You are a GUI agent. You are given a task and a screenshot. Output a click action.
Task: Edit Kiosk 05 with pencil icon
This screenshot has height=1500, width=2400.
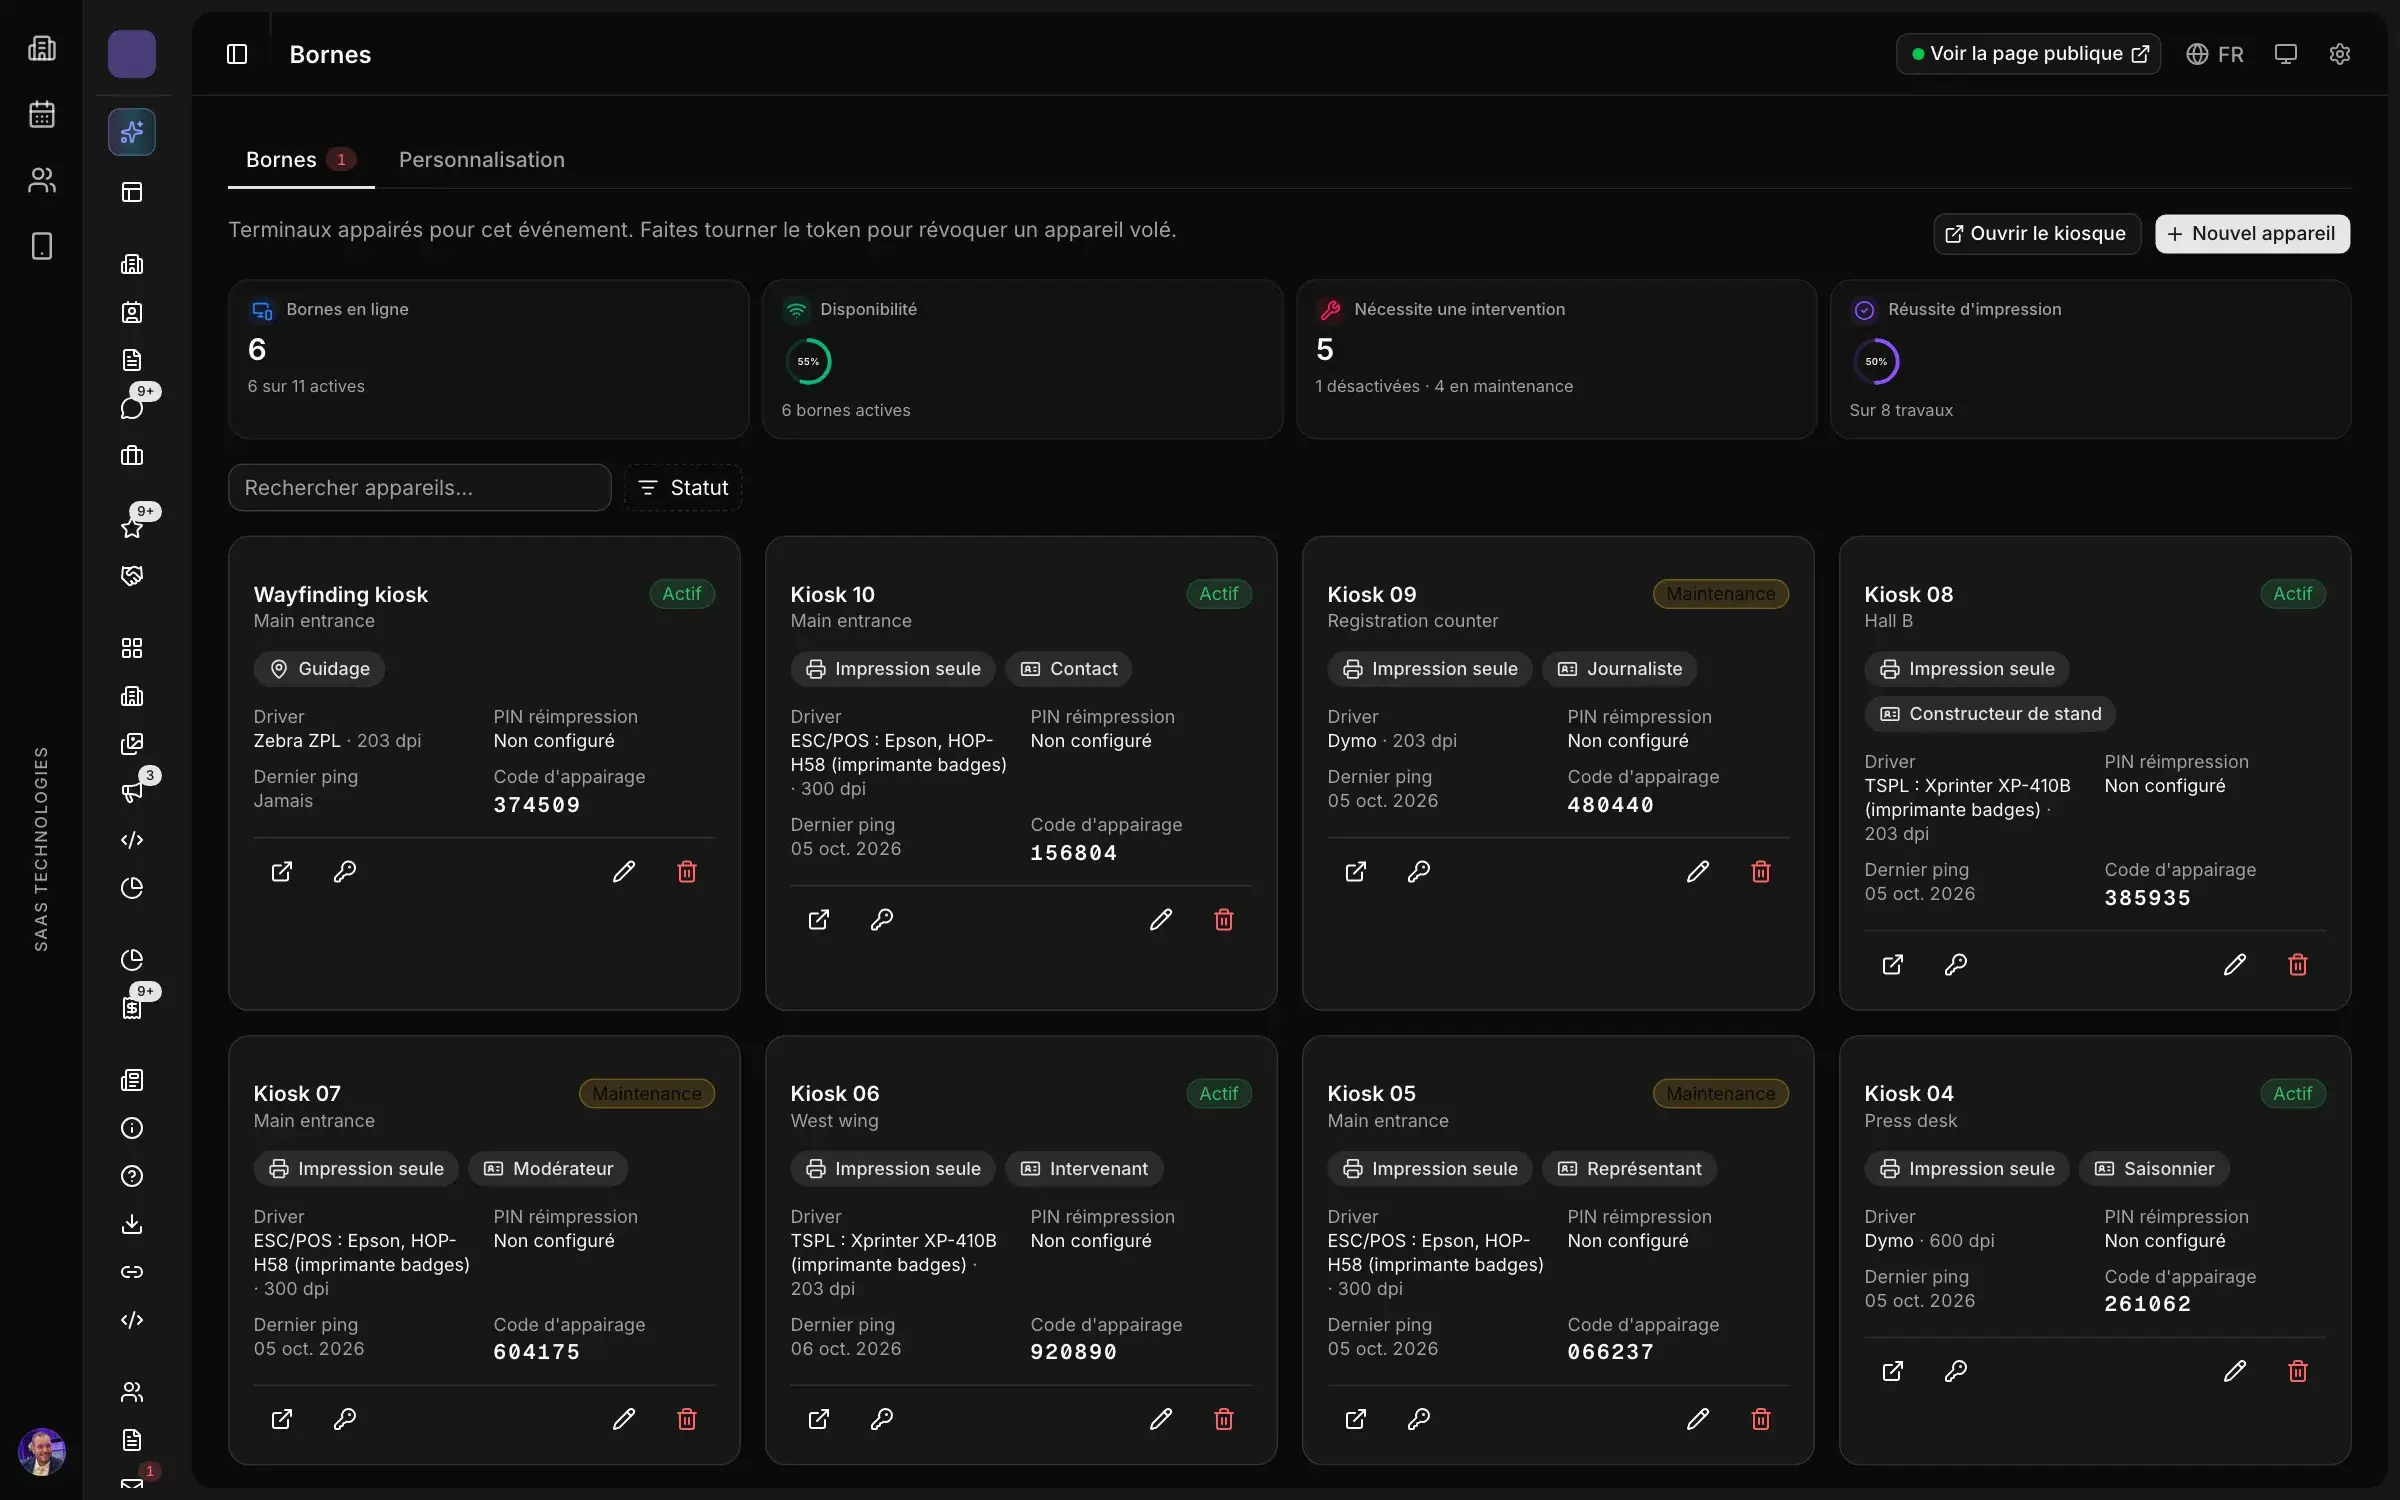1697,1418
